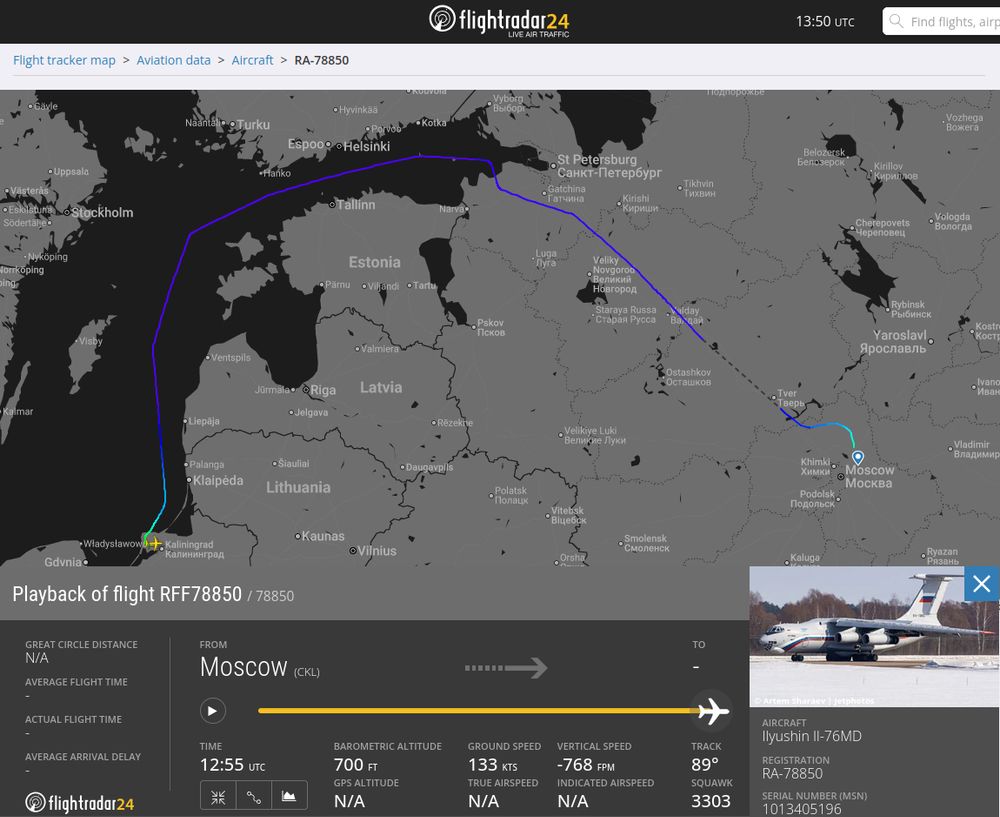Click the Klaipėda label on map
The height and width of the screenshot is (817, 1000).
click(x=218, y=480)
